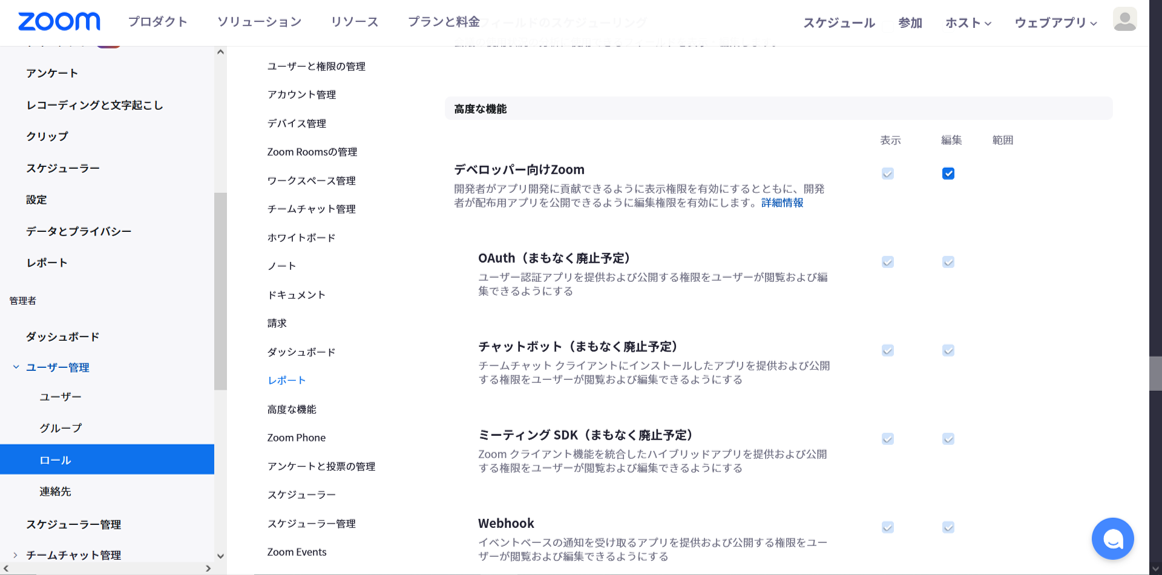Image resolution: width=1162 pixels, height=575 pixels.
Task: Jump to アンケートと投票の管理 section
Action: click(x=321, y=467)
